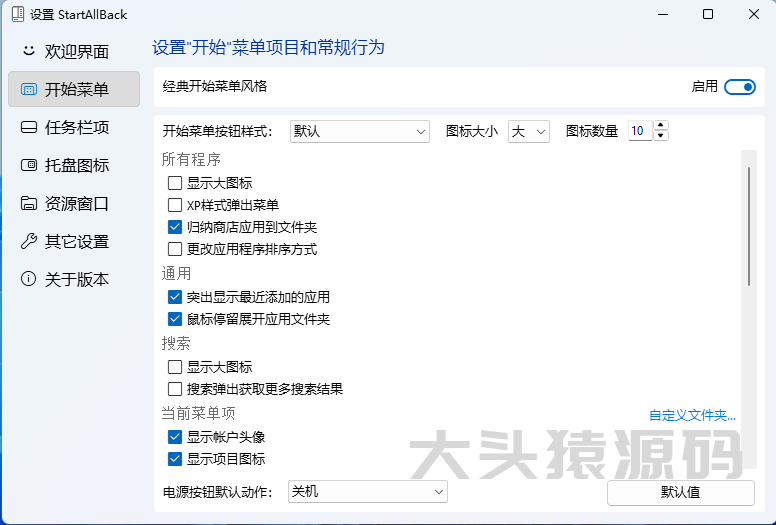Increase 图标数量 with the up arrow

[661, 127]
